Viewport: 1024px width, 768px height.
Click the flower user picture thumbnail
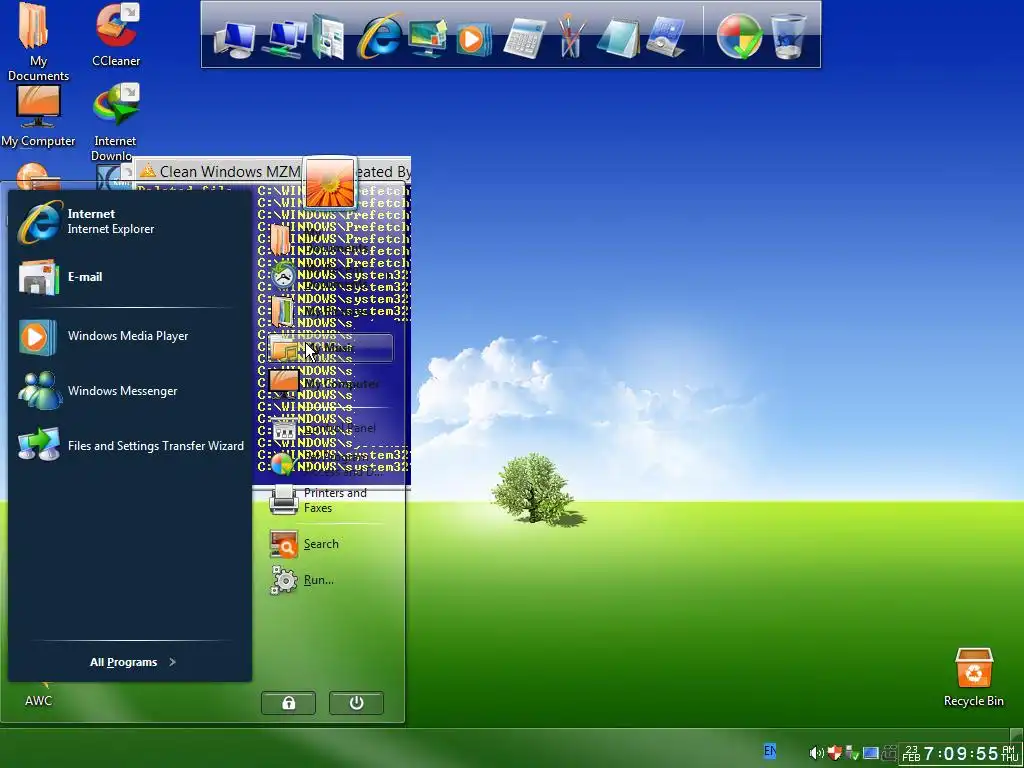click(330, 182)
